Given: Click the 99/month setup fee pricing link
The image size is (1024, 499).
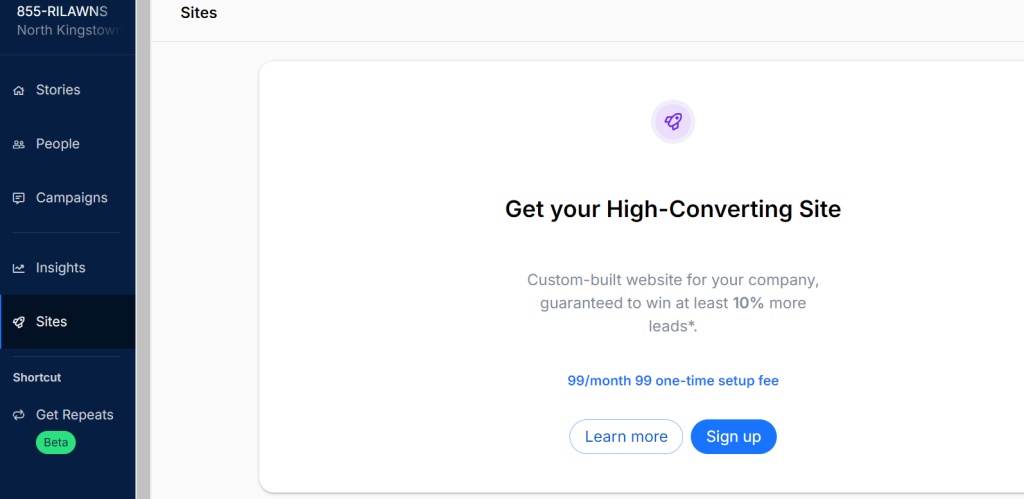Looking at the screenshot, I should pyautogui.click(x=673, y=381).
